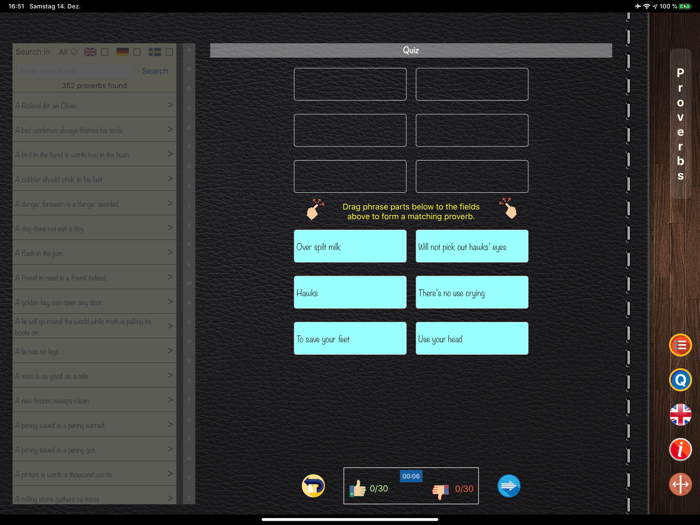Screen dimensions: 700x525
Task: Select "Will not pick out hawks' eyes" card
Action: (x=472, y=246)
